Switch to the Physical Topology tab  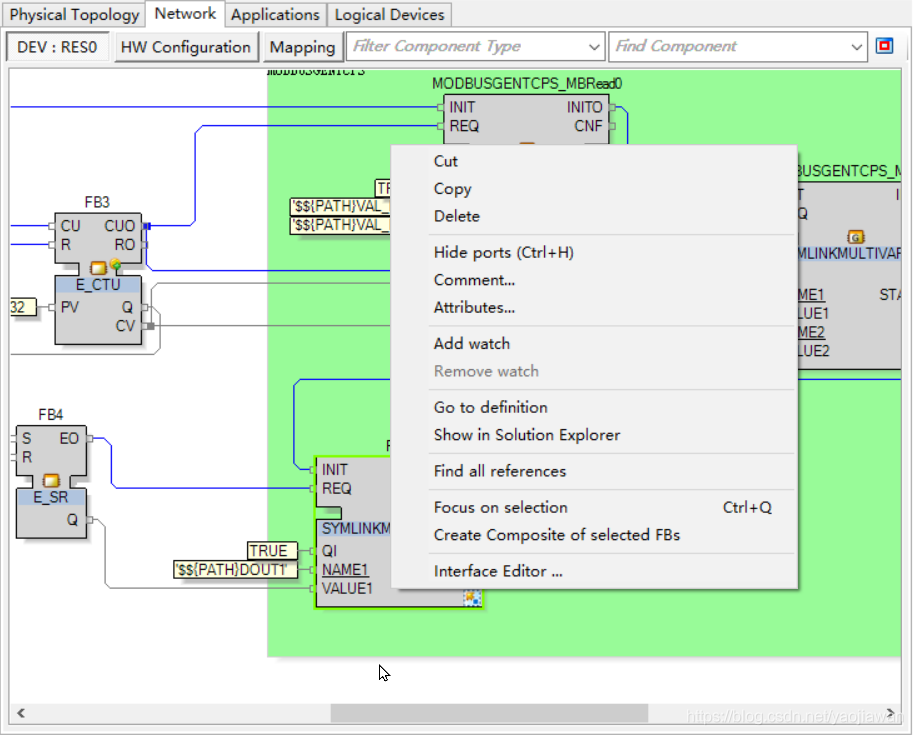pos(74,15)
